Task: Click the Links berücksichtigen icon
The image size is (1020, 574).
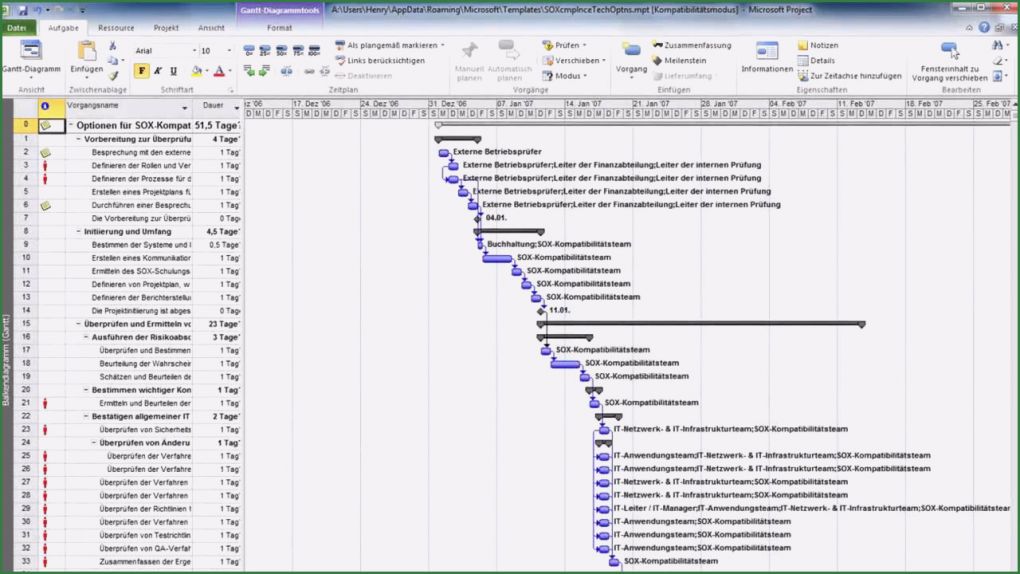Action: [340, 60]
